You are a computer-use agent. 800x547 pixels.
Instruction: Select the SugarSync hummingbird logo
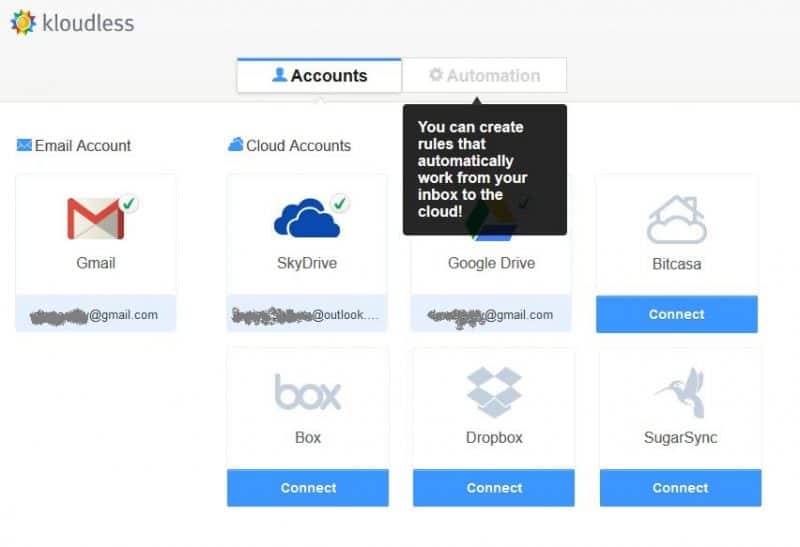click(681, 392)
